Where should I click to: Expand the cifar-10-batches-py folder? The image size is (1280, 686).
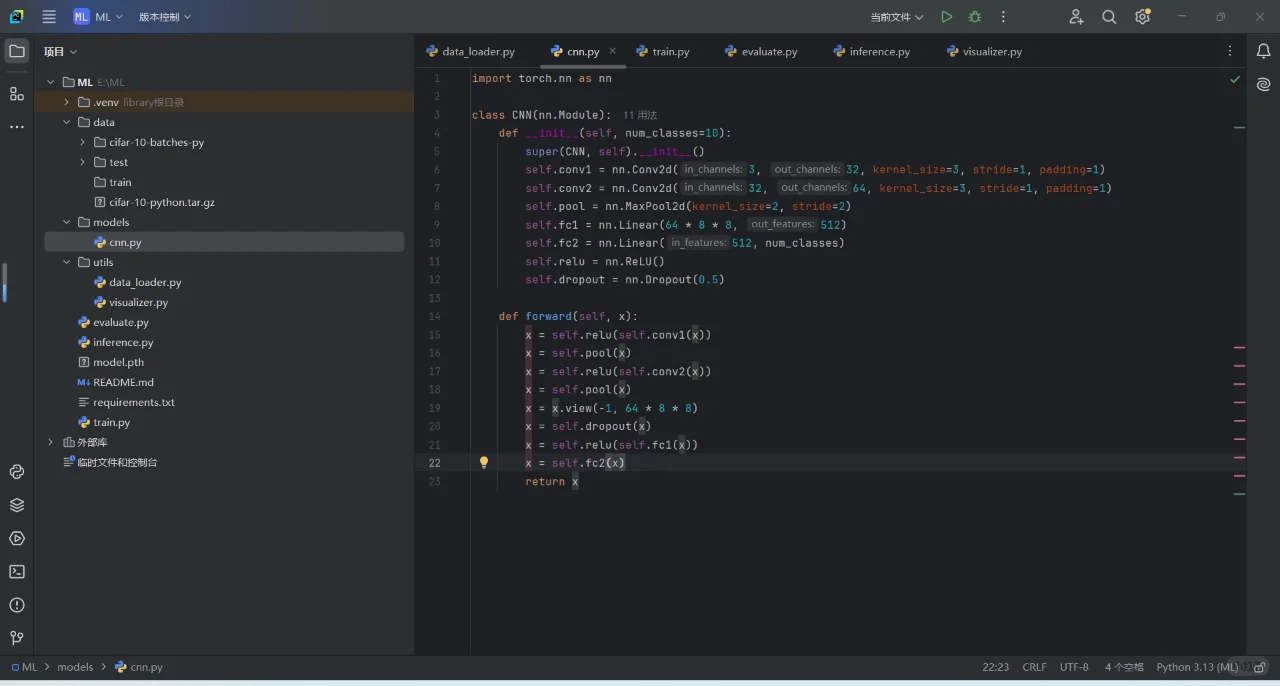[83, 142]
